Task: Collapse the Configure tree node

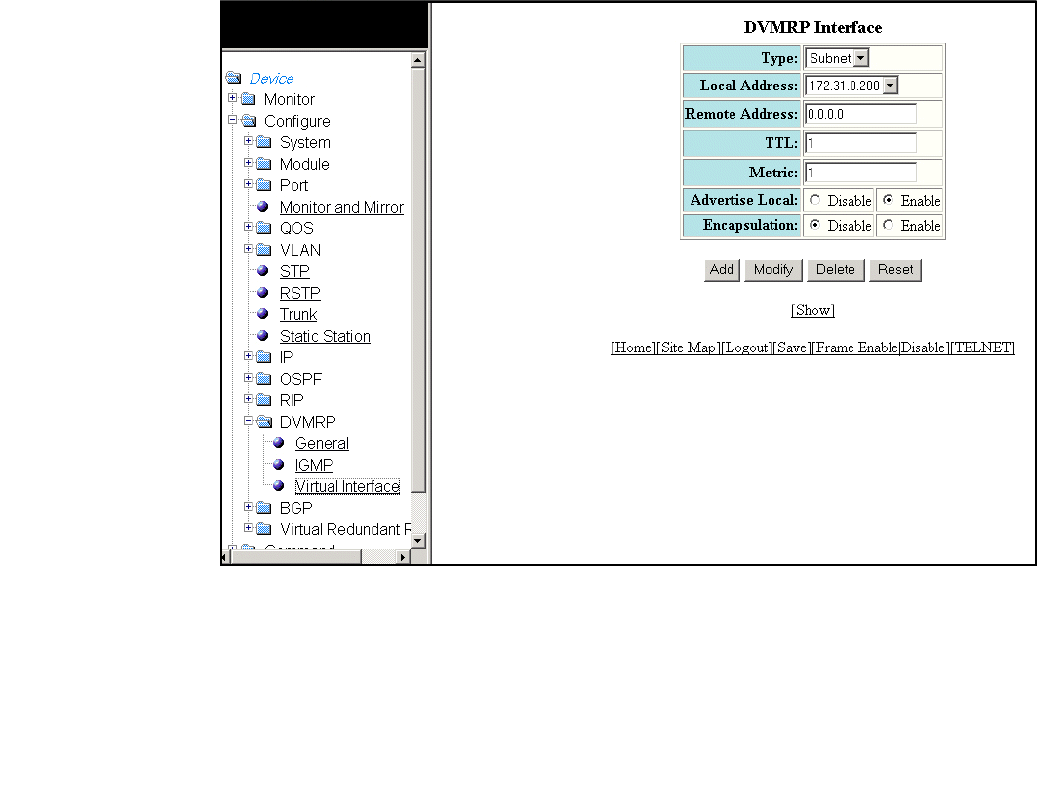Action: [x=232, y=120]
